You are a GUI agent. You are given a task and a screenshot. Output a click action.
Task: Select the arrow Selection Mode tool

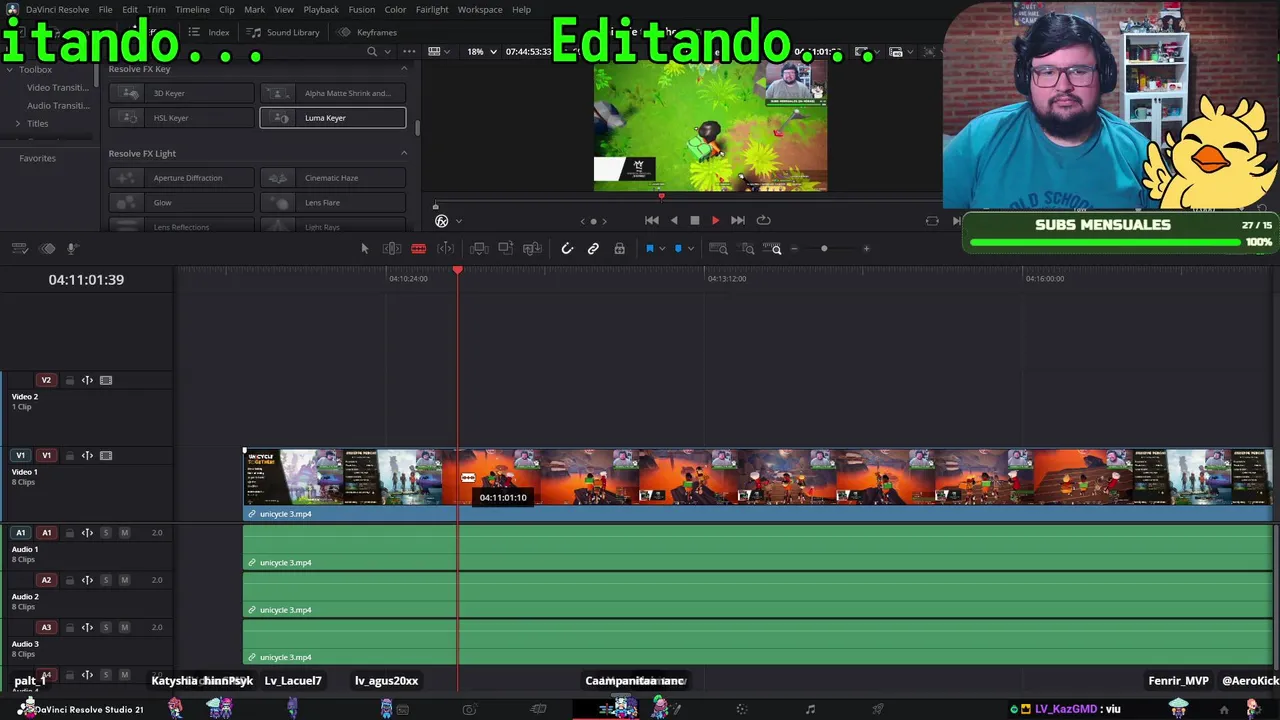coord(365,249)
